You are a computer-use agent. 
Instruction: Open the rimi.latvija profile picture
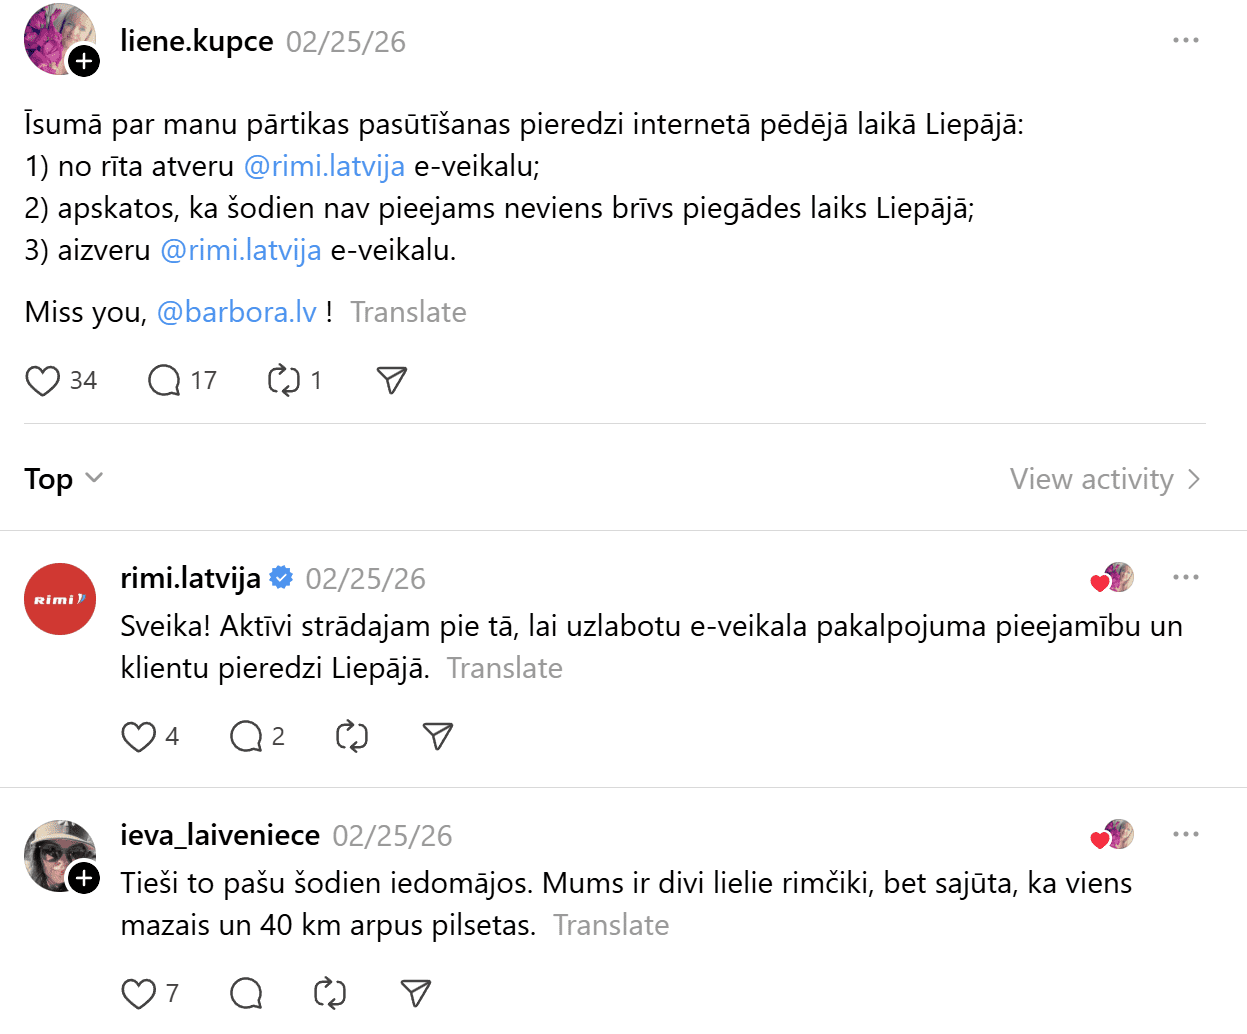pos(60,599)
